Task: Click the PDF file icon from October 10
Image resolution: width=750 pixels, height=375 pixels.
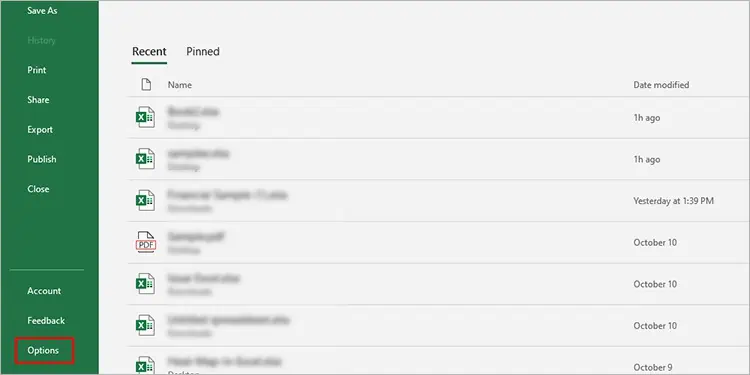Action: tap(145, 243)
